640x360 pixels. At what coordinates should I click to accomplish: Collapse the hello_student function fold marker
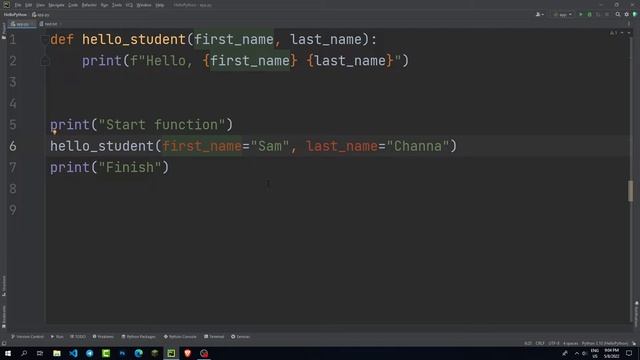tap(44, 40)
